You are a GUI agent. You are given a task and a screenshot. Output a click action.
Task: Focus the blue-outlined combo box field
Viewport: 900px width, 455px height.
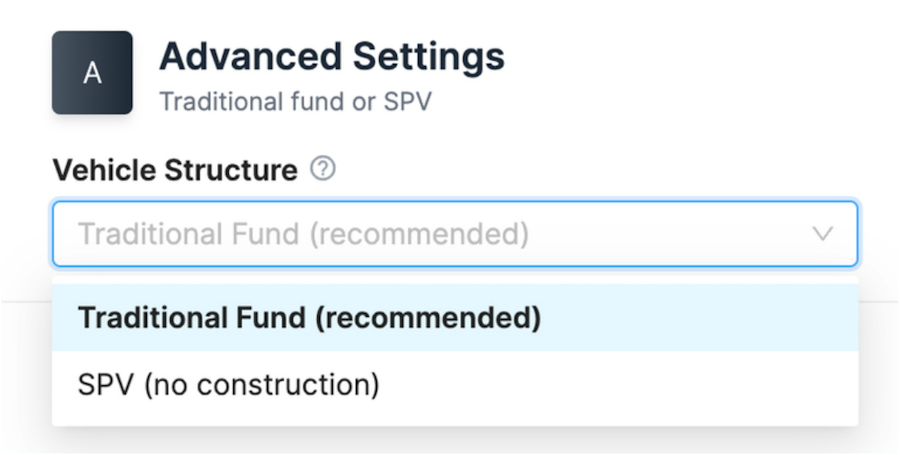[455, 234]
